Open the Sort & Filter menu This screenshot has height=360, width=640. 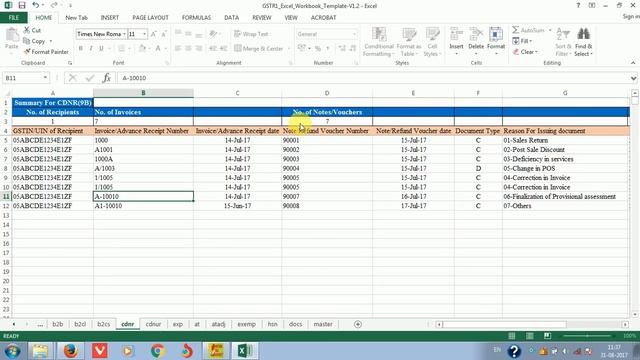[563, 42]
